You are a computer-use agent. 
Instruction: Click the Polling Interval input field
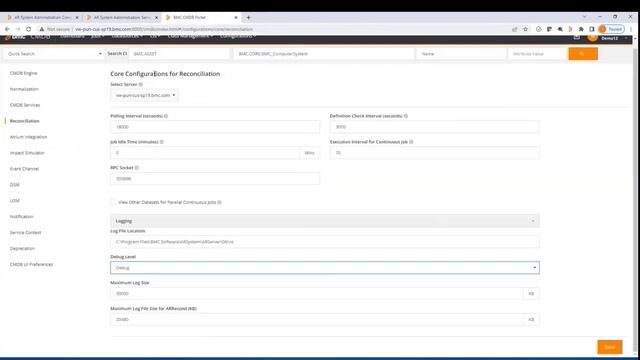click(x=215, y=127)
